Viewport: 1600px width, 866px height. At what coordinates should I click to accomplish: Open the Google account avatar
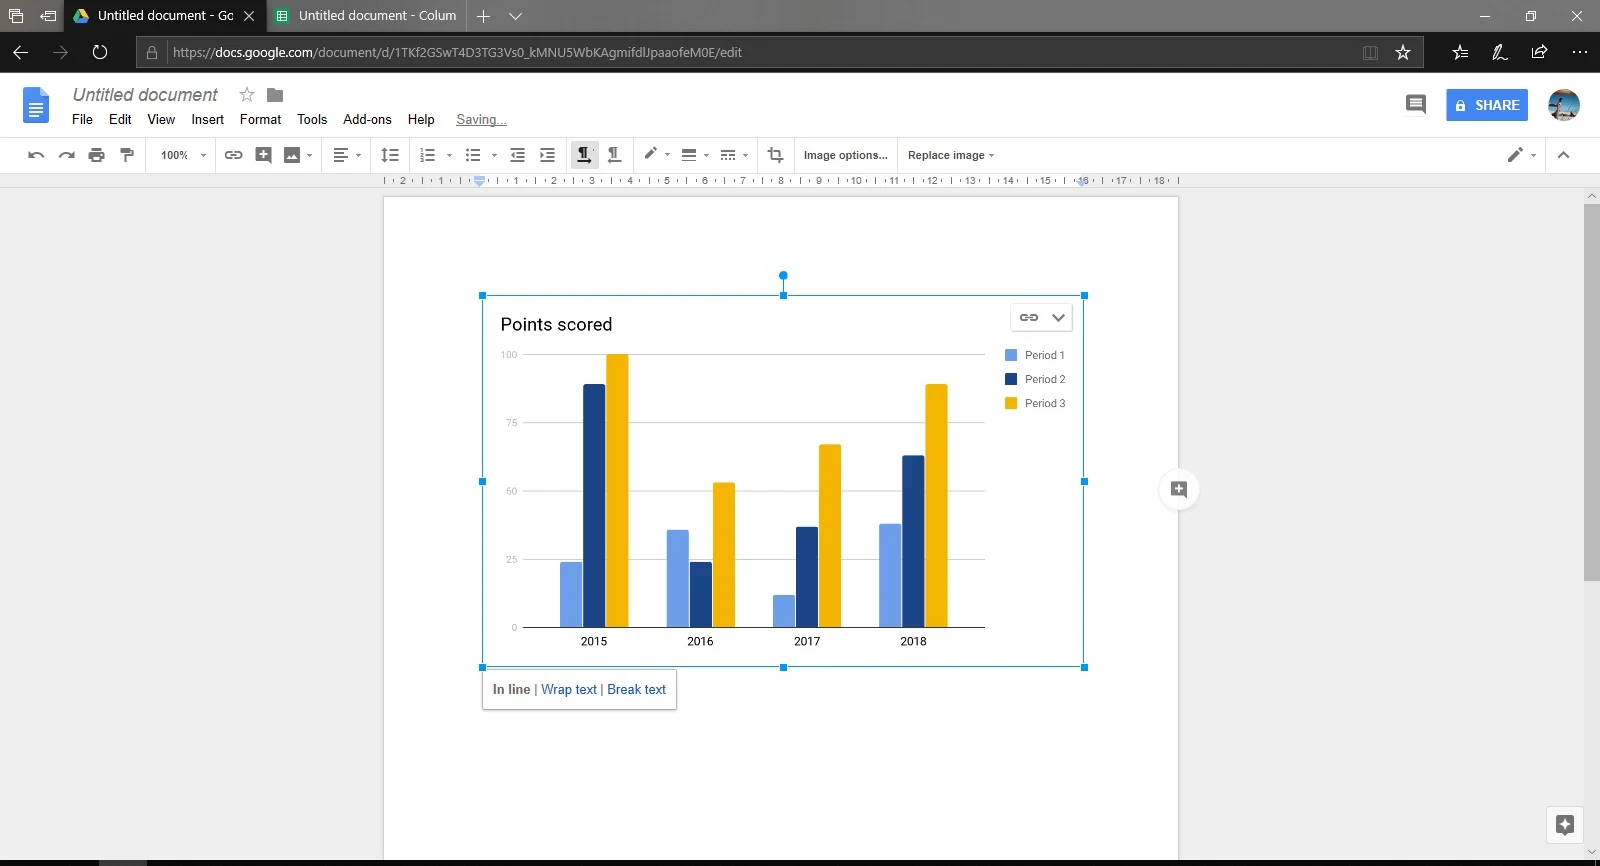click(x=1564, y=105)
